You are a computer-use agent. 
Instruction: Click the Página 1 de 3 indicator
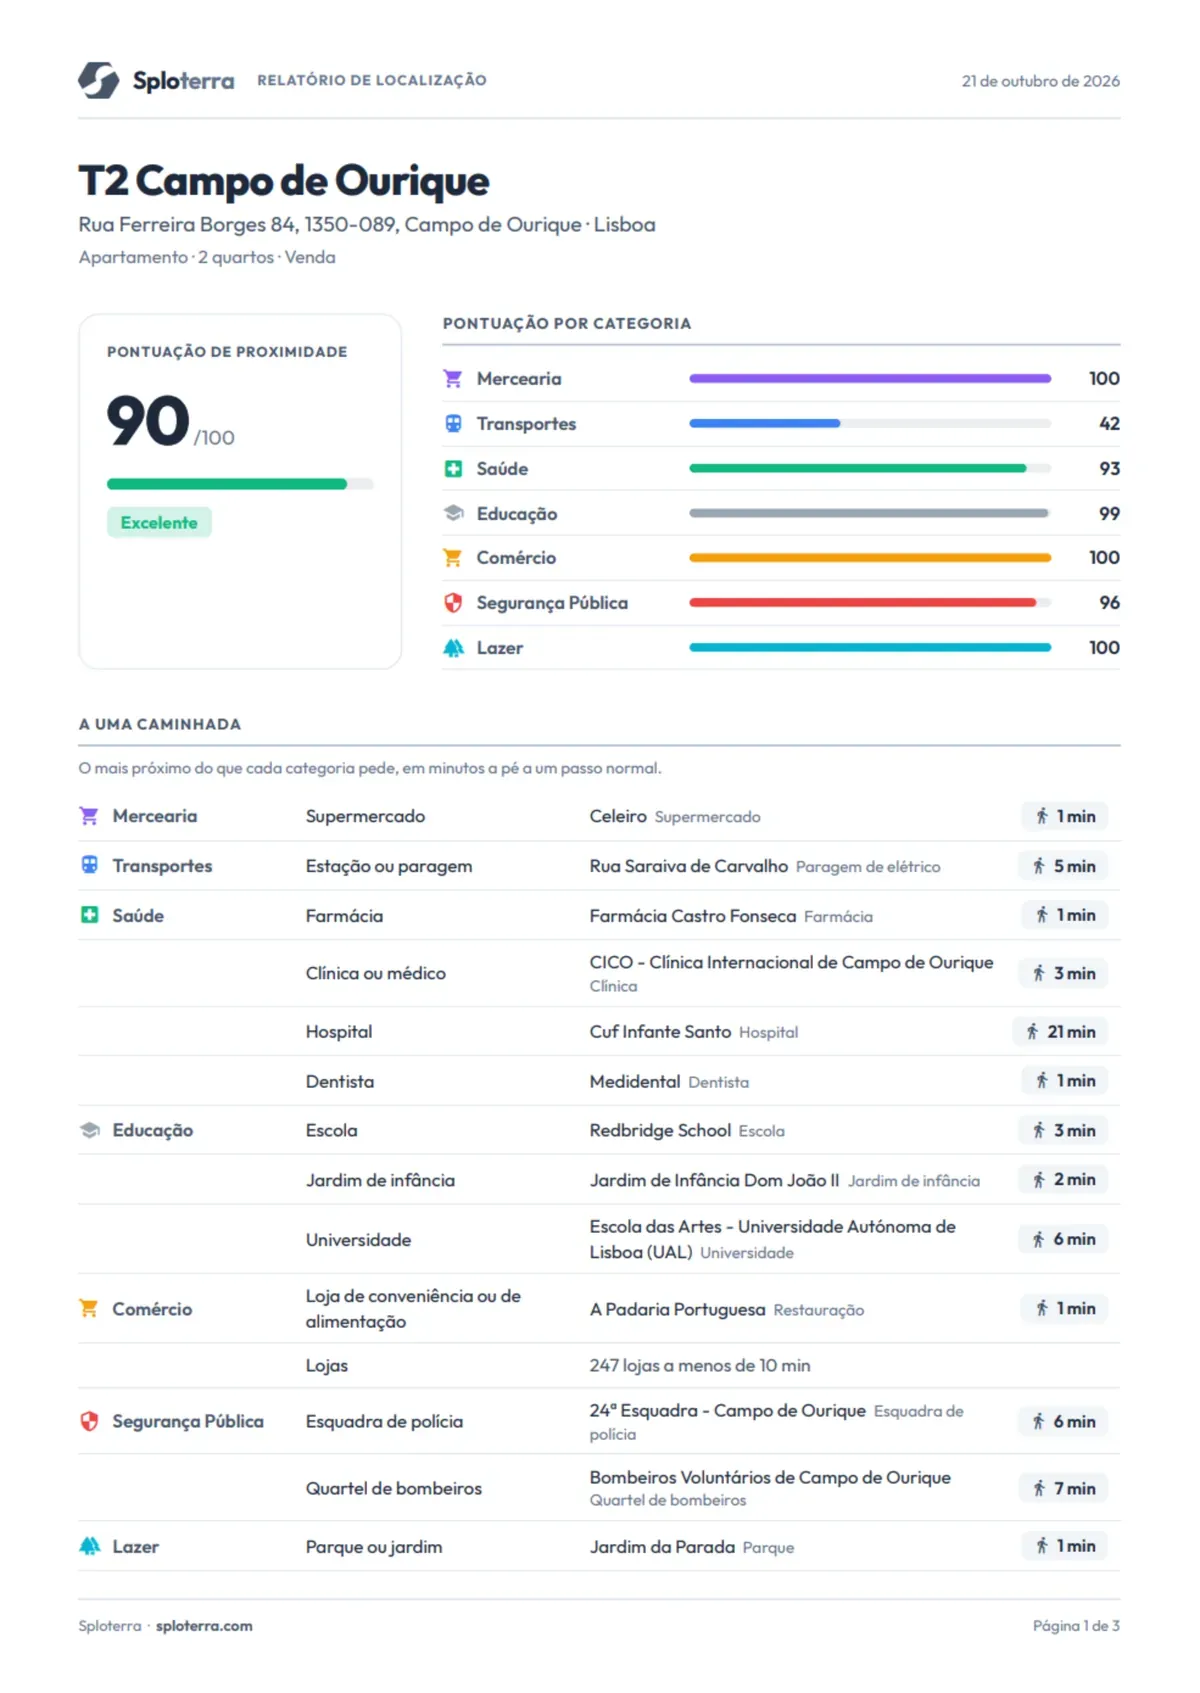1076,1626
